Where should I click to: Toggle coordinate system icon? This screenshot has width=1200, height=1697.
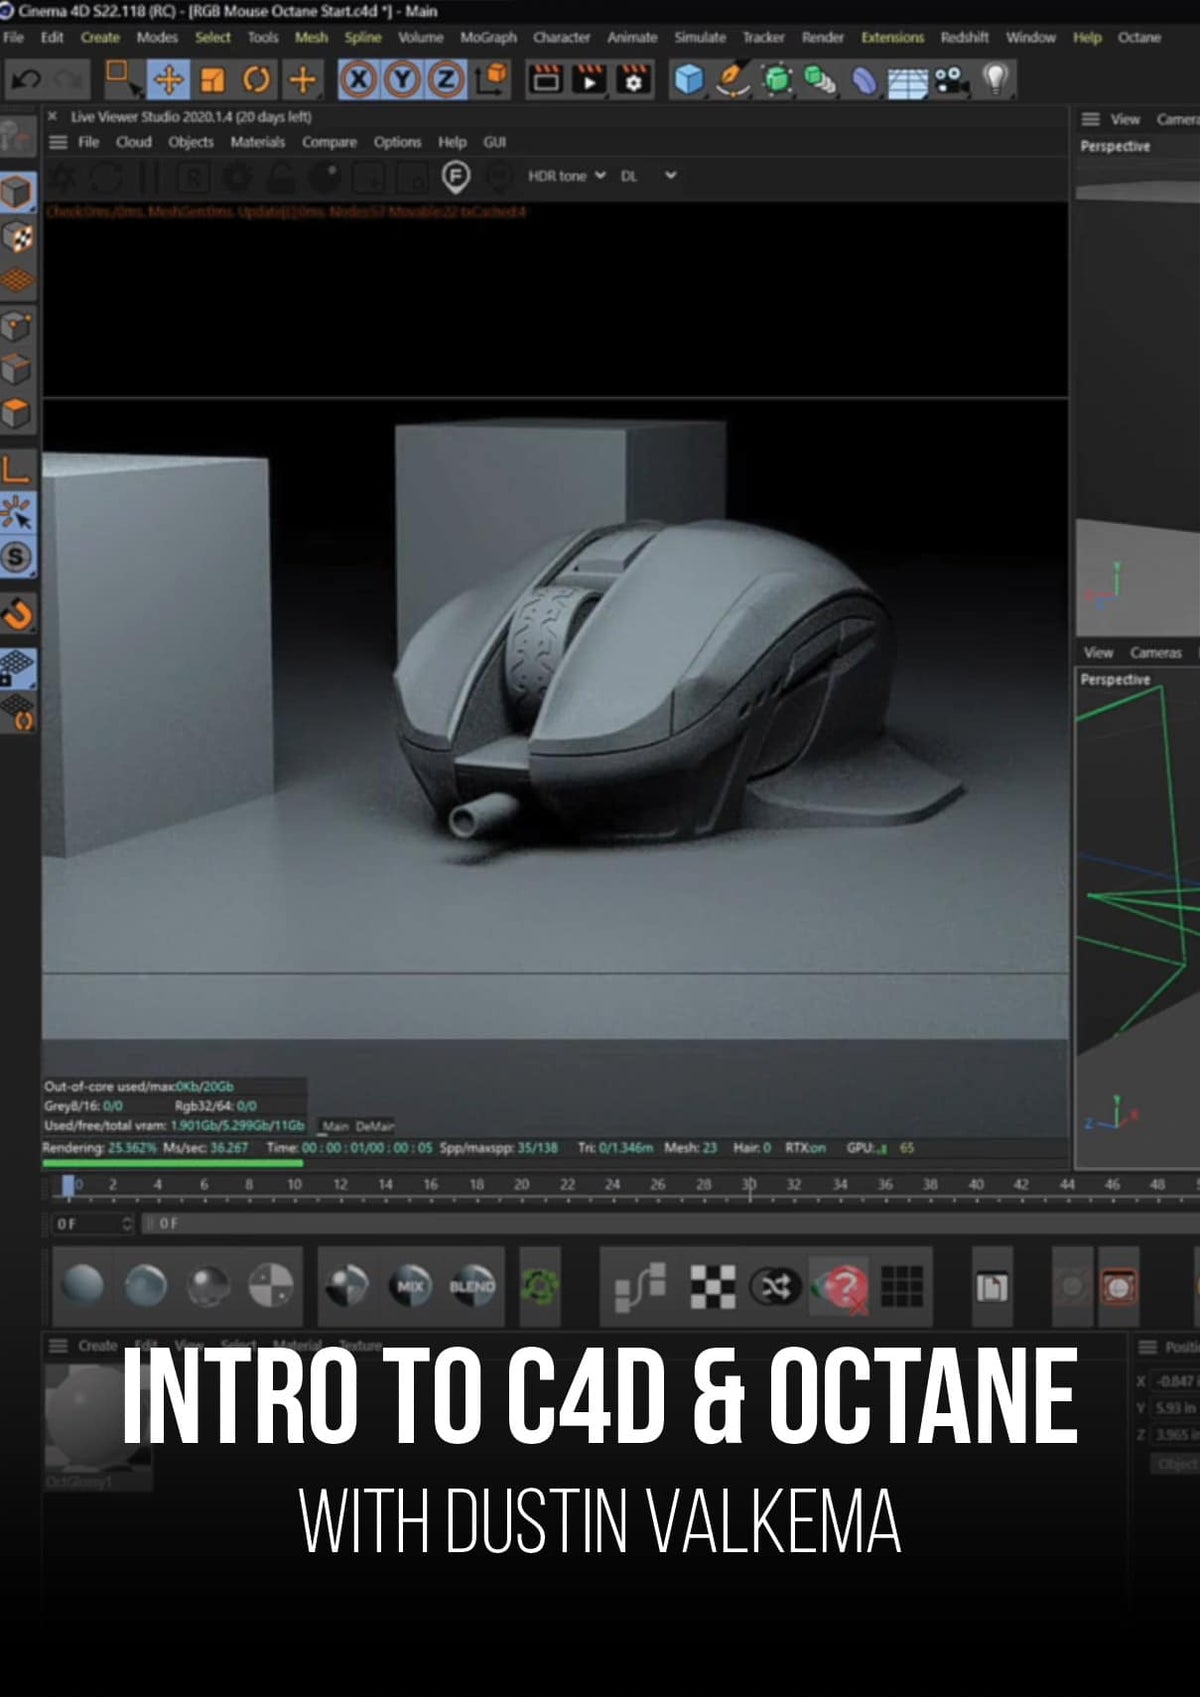coord(491,79)
